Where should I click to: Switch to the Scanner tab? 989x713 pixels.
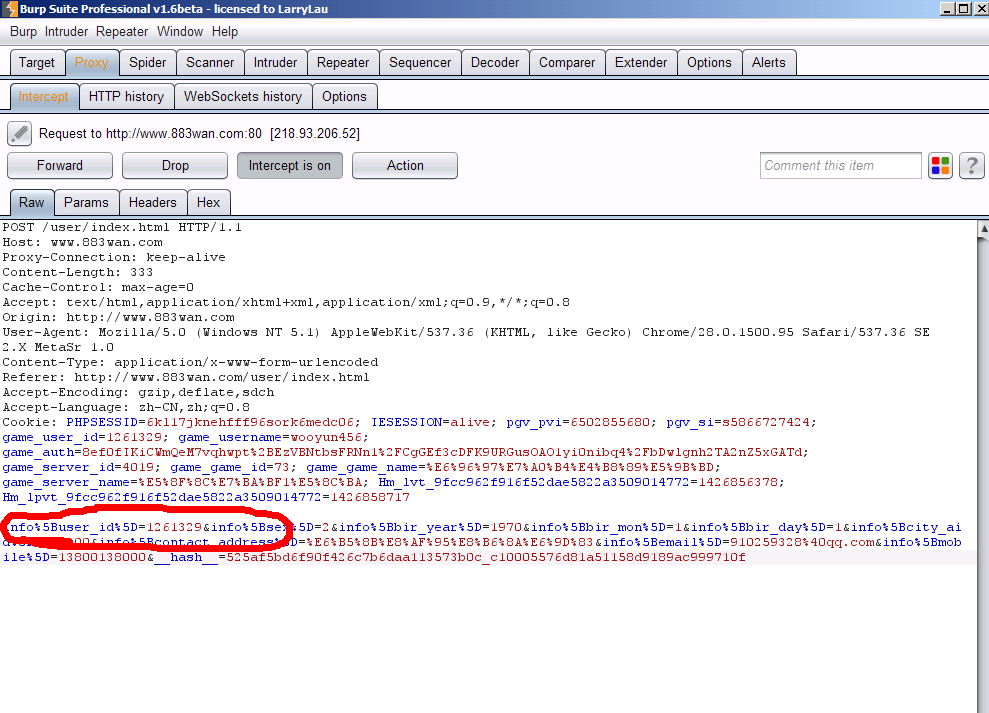210,62
